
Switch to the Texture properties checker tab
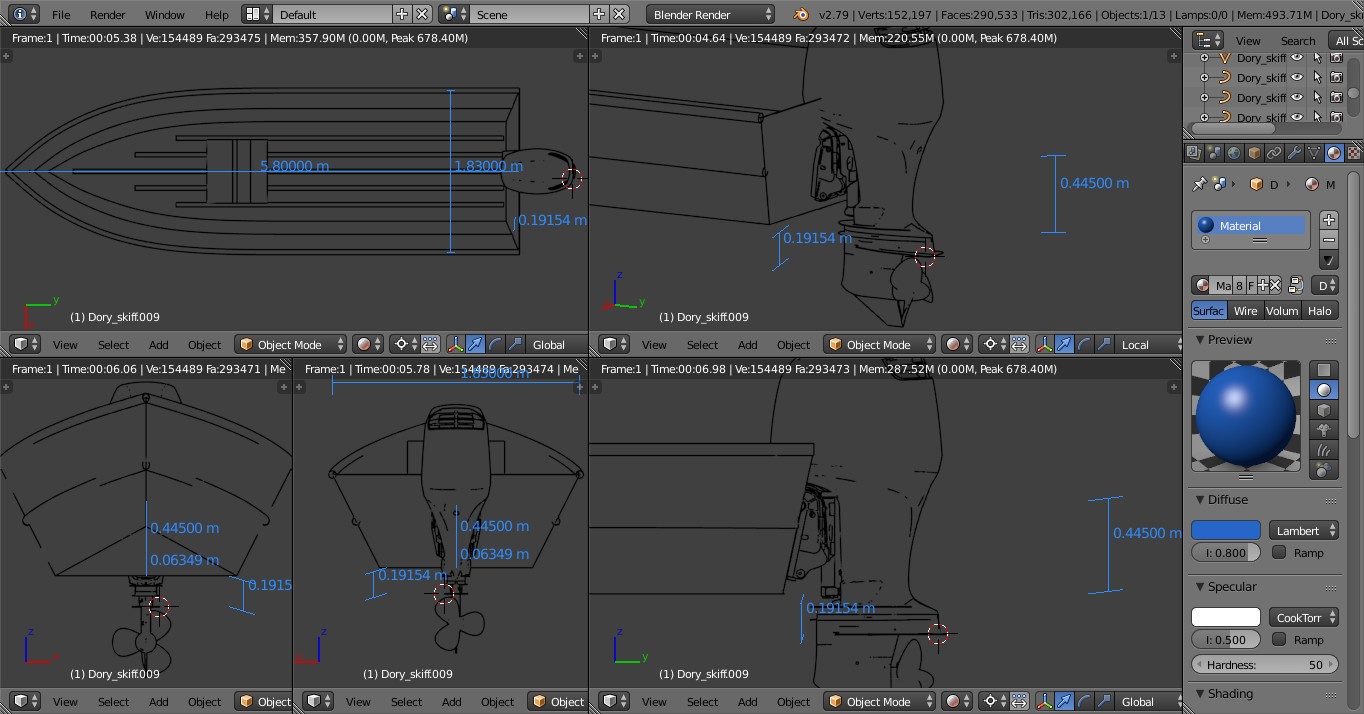[x=1354, y=153]
